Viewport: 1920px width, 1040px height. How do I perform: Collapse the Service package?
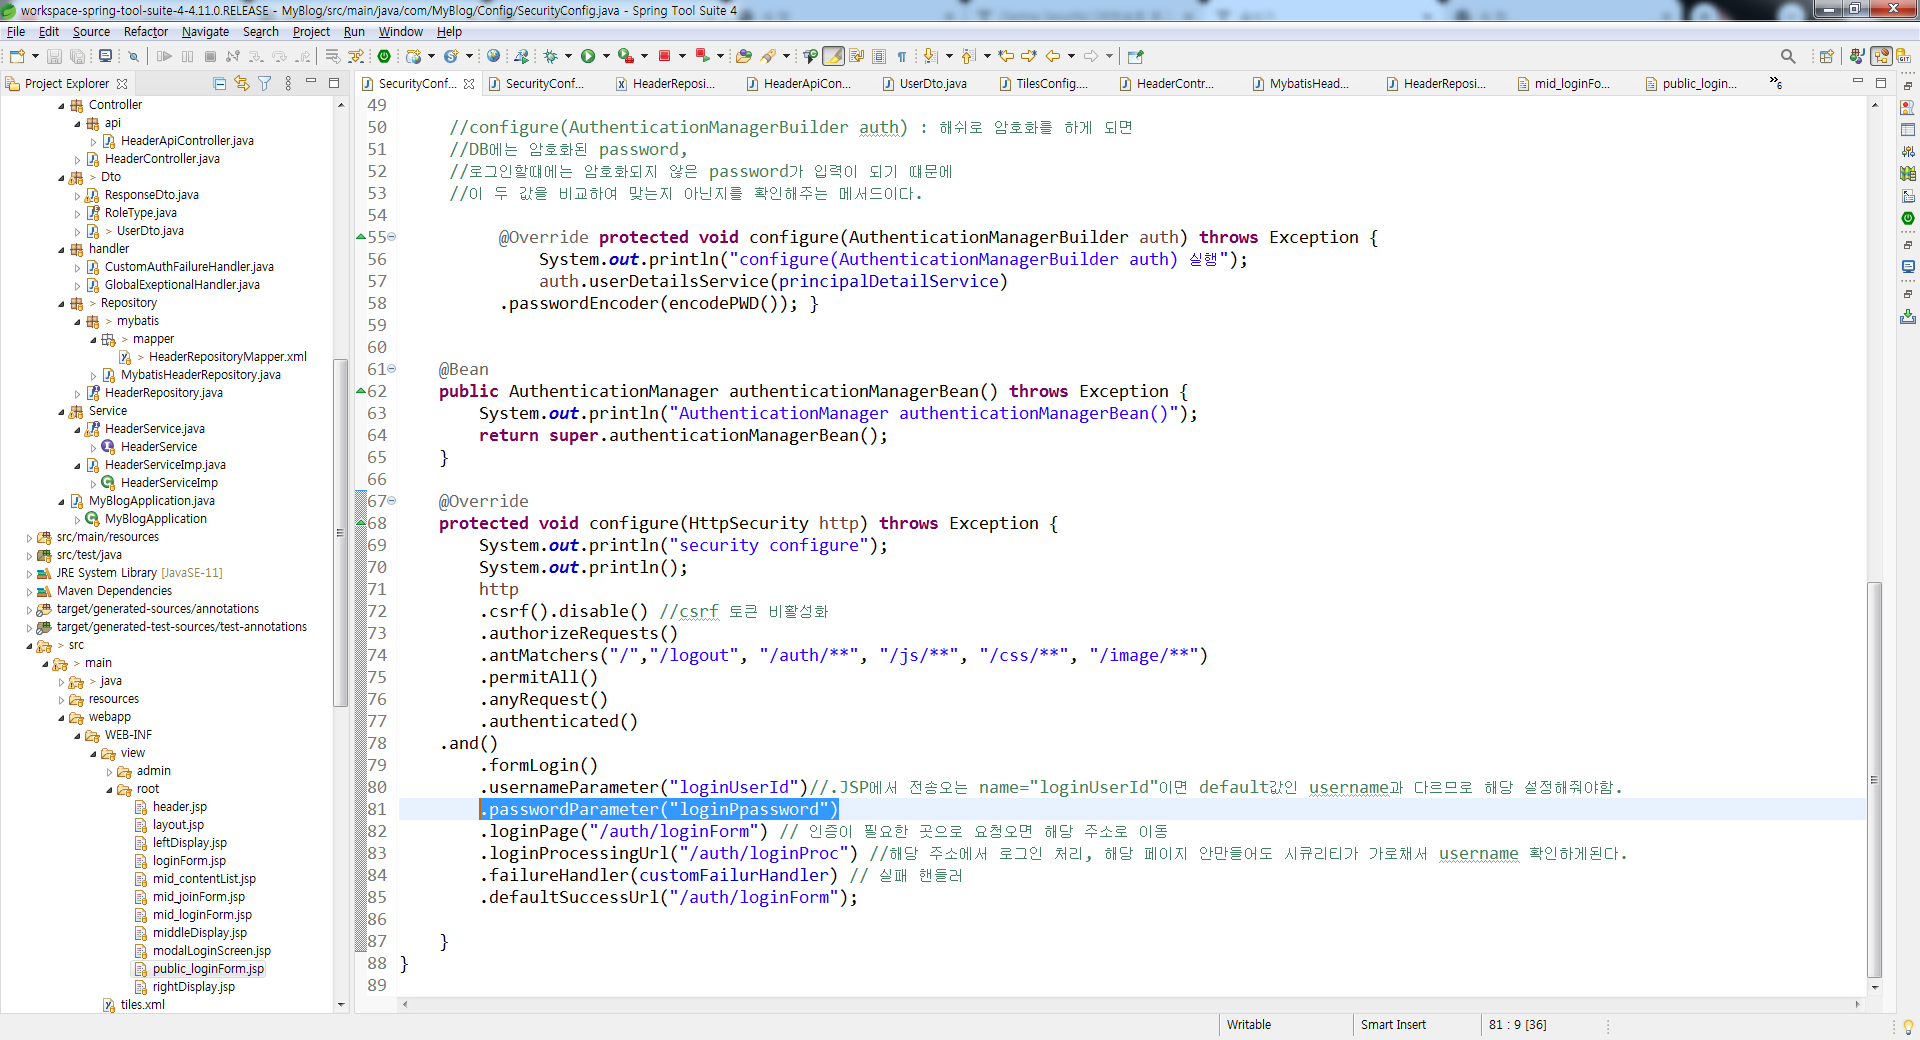coord(62,411)
